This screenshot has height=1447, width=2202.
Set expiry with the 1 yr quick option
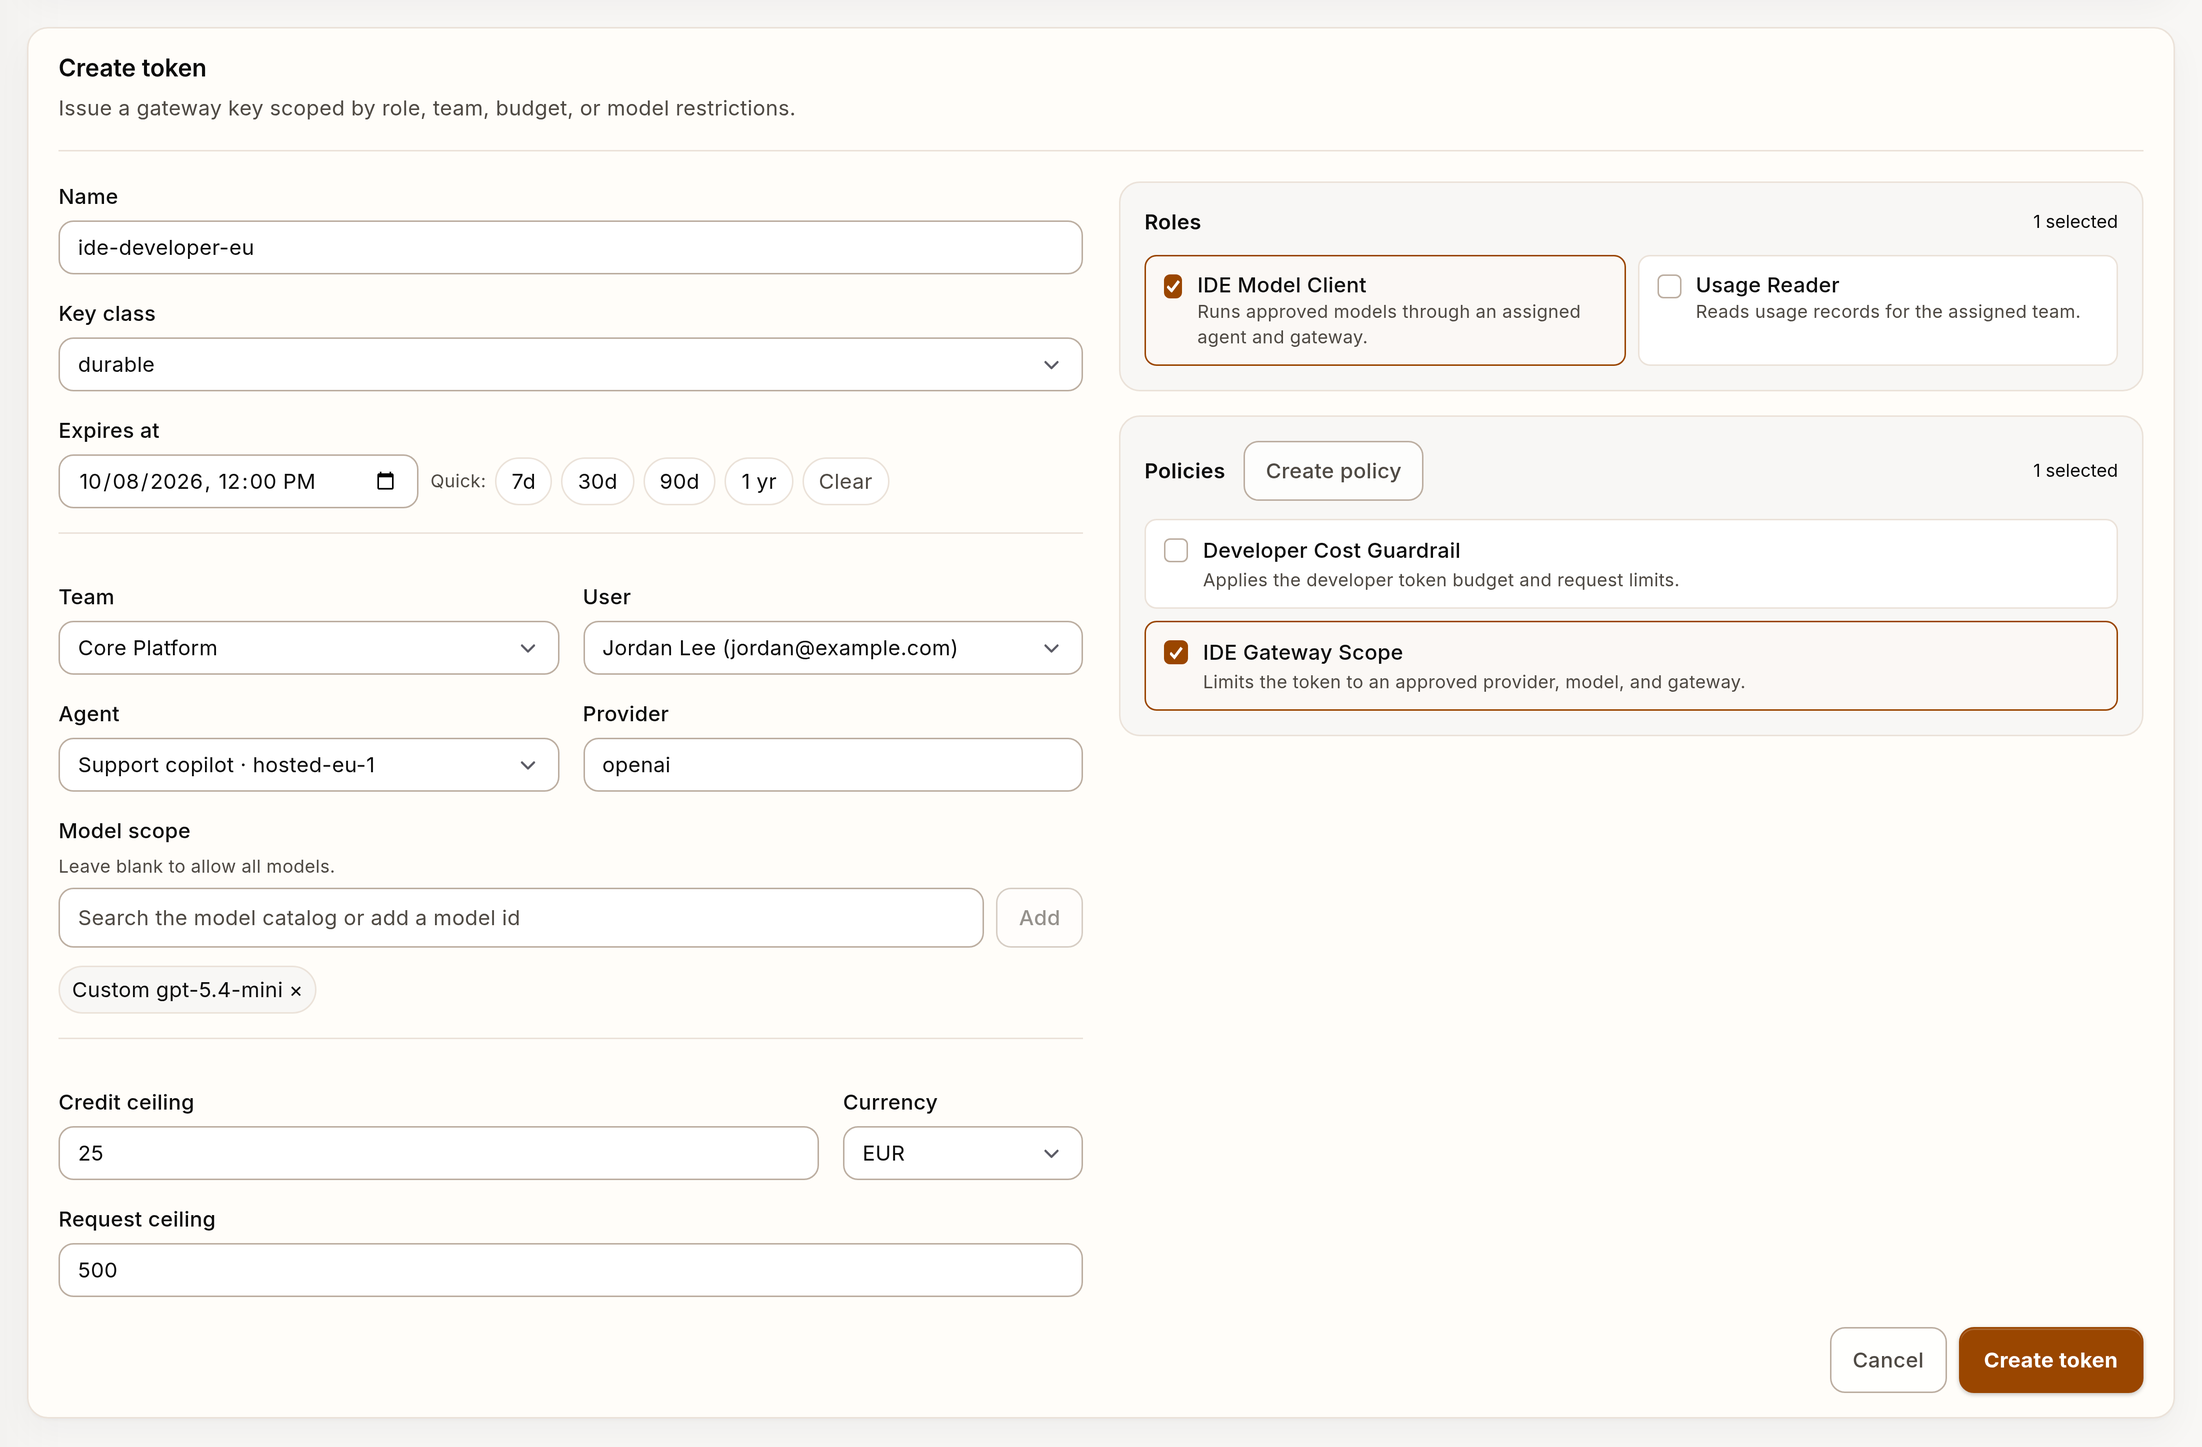click(x=758, y=481)
